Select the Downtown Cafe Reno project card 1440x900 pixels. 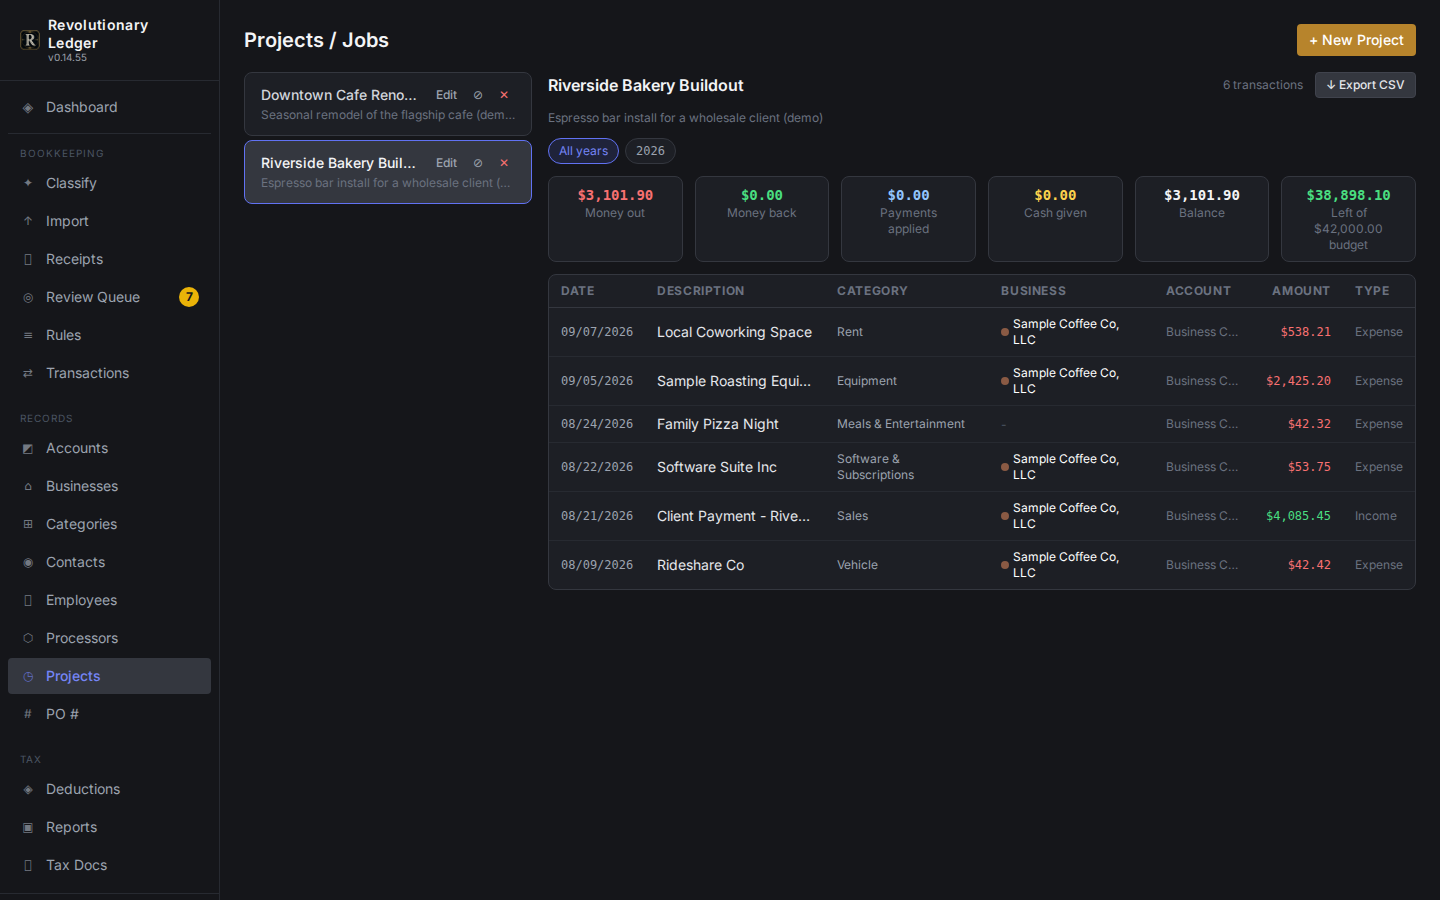(x=388, y=104)
